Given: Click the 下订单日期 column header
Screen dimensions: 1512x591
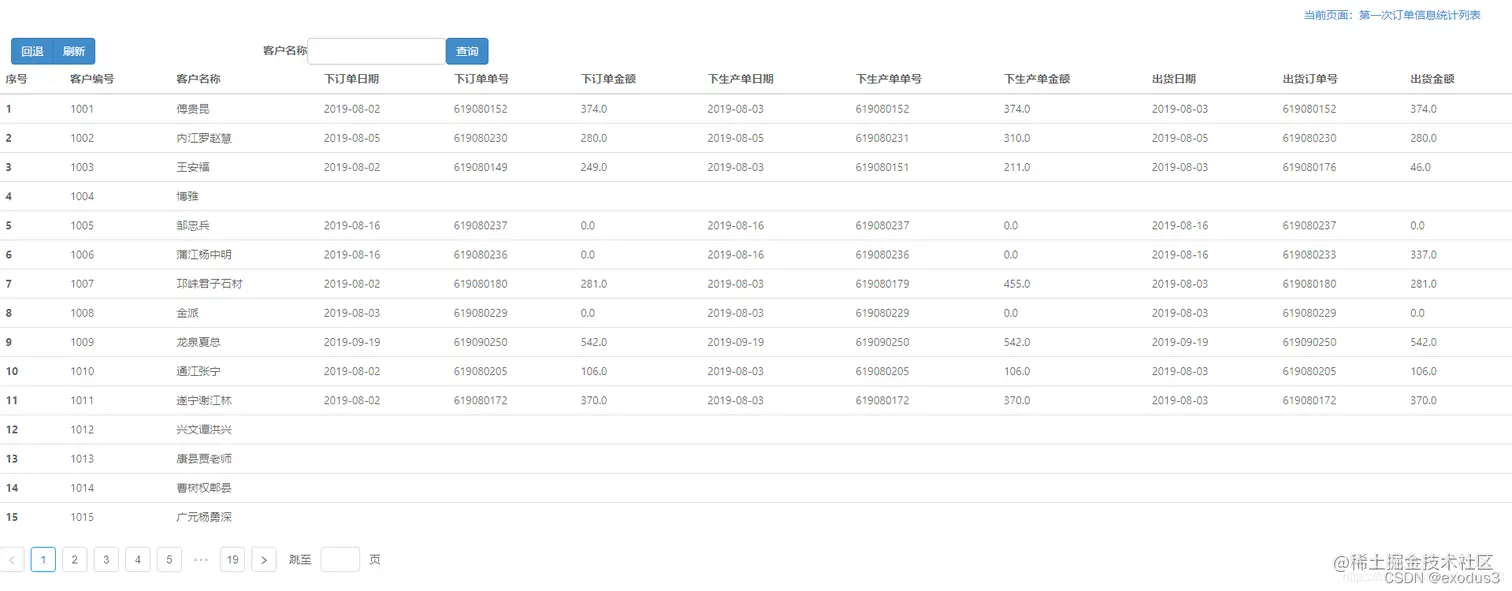Looking at the screenshot, I should tap(351, 79).
